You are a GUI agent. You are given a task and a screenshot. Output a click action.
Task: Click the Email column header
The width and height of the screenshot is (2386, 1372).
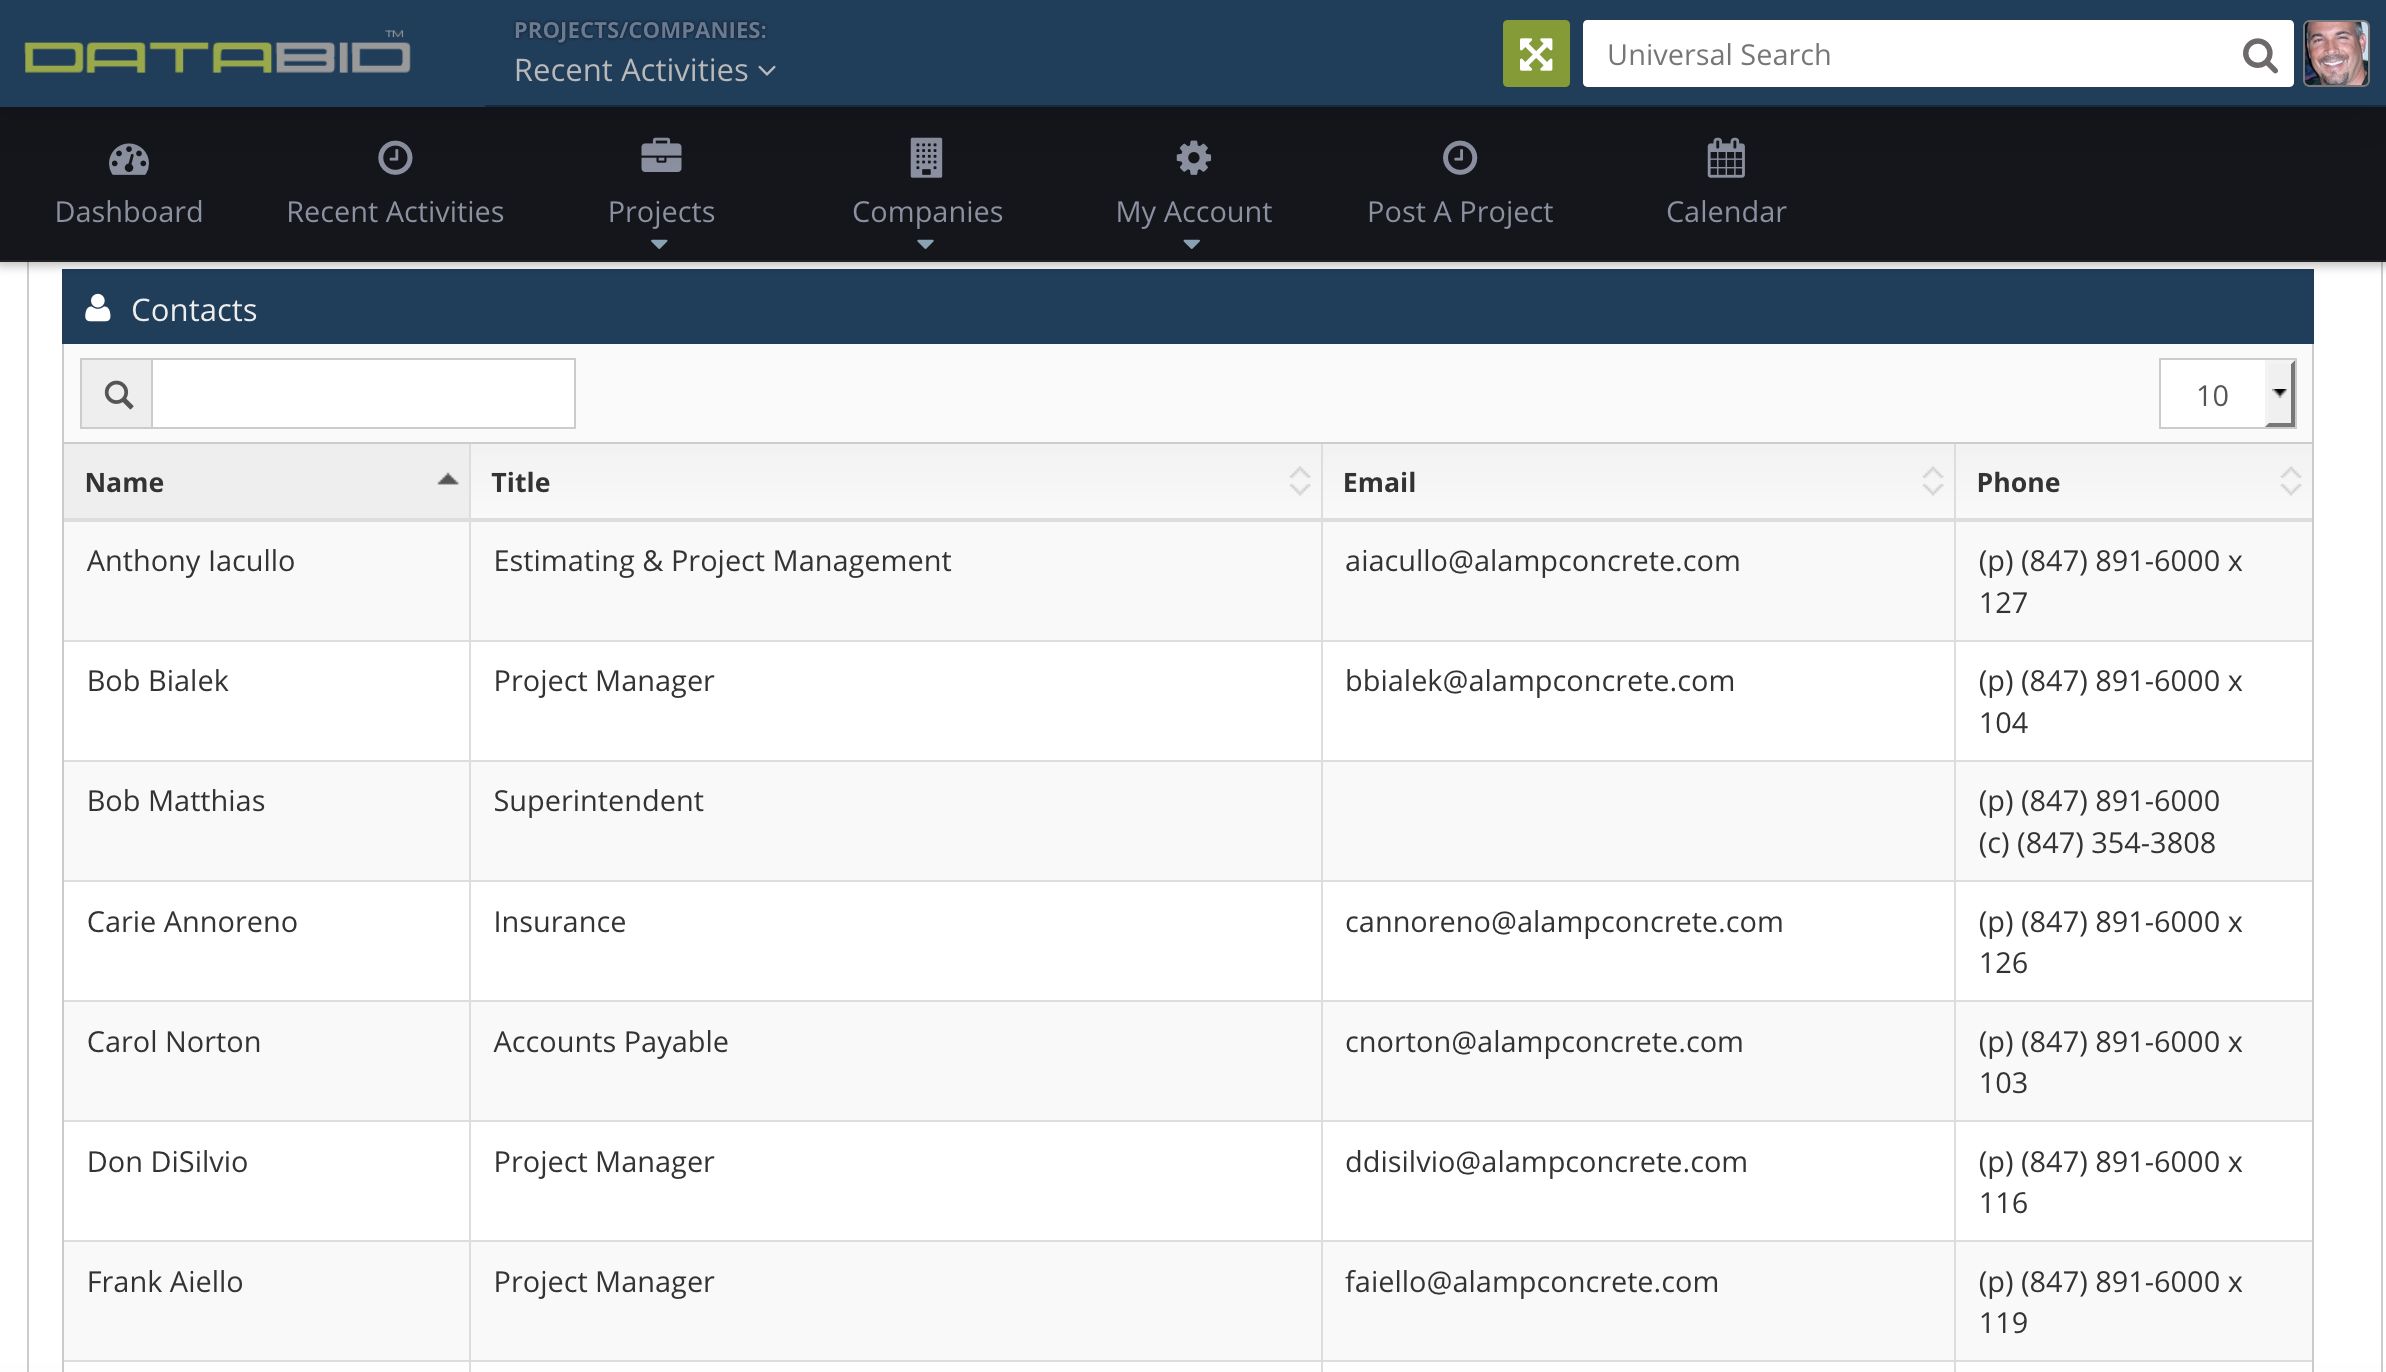coord(1637,482)
